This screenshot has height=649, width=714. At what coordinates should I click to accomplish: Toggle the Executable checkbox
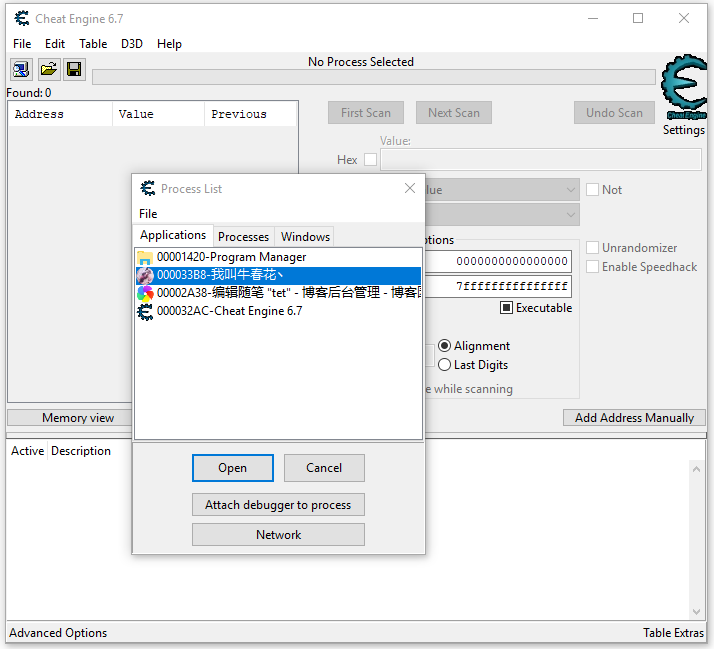click(x=506, y=308)
